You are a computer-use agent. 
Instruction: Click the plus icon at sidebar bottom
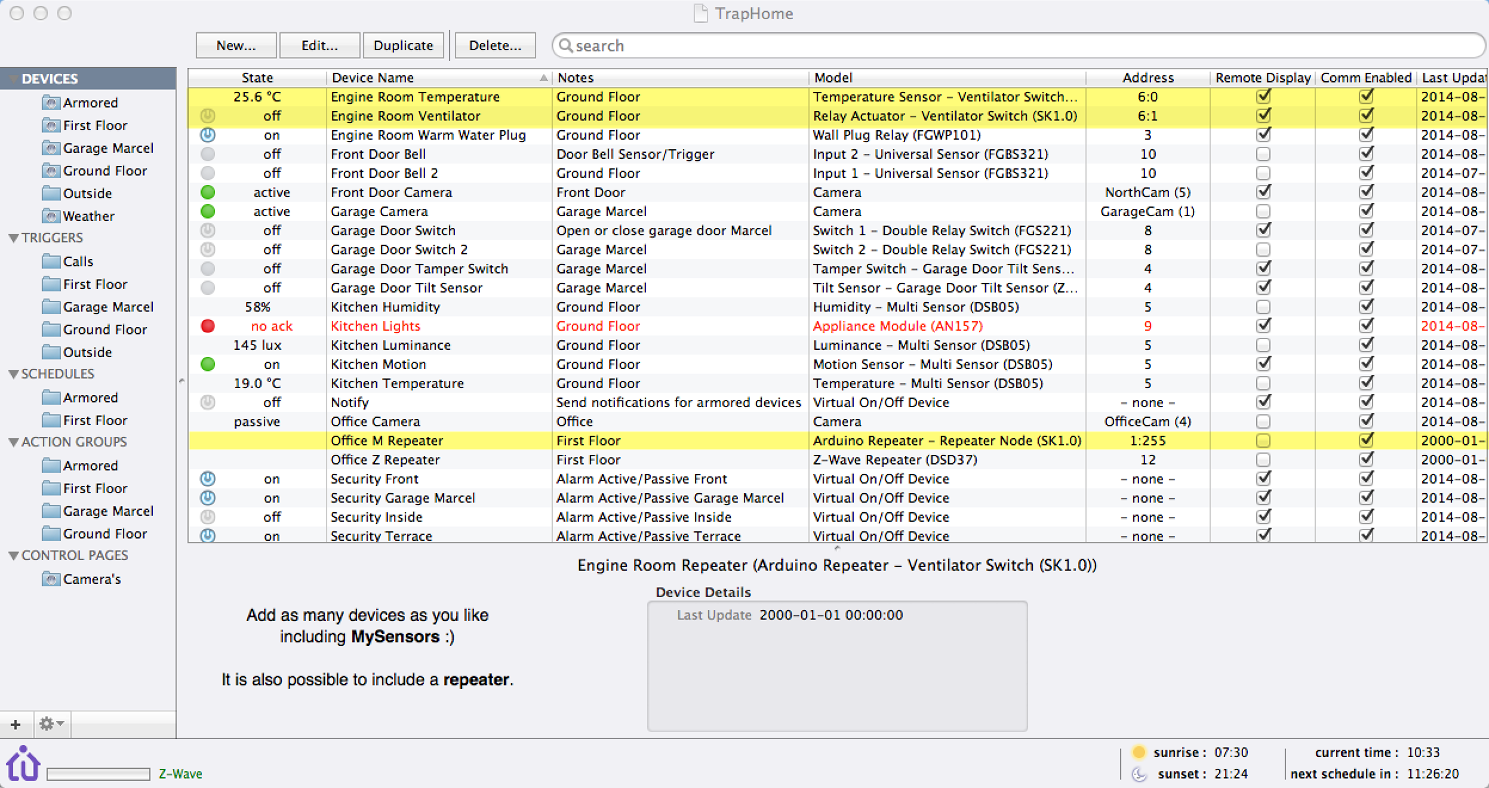(15, 724)
